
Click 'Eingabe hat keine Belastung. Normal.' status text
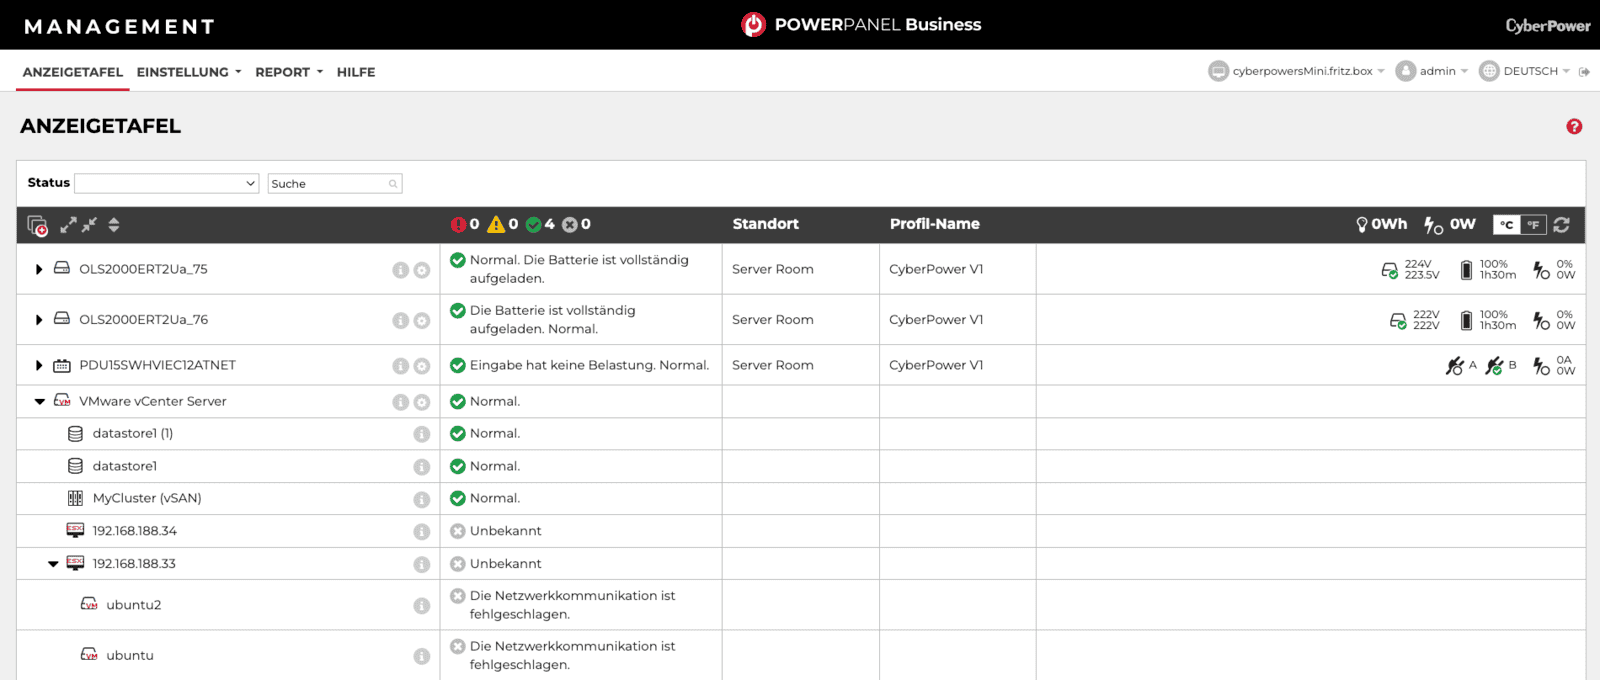(589, 365)
